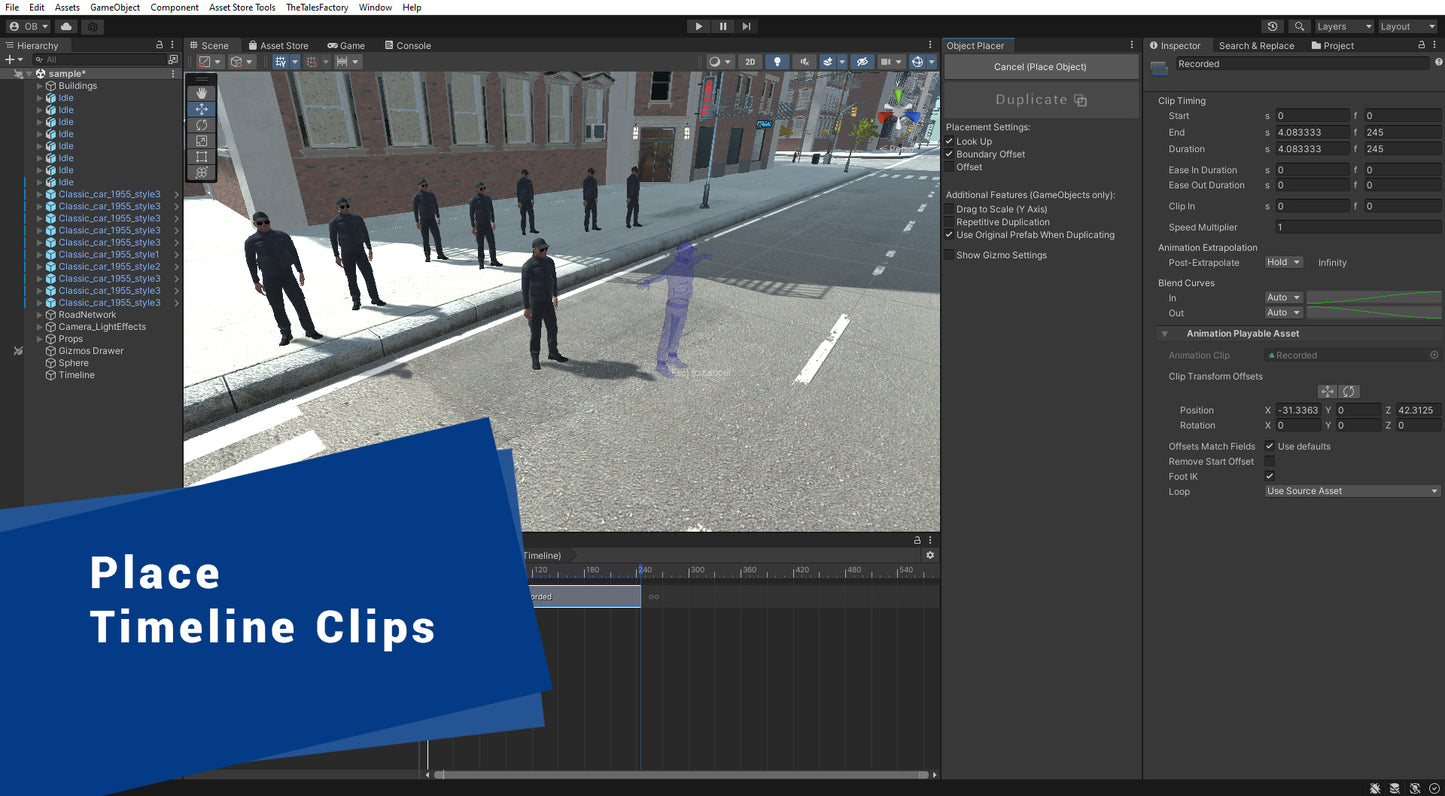Click the timeline settings gear icon
Image resolution: width=1445 pixels, height=796 pixels.
(930, 555)
